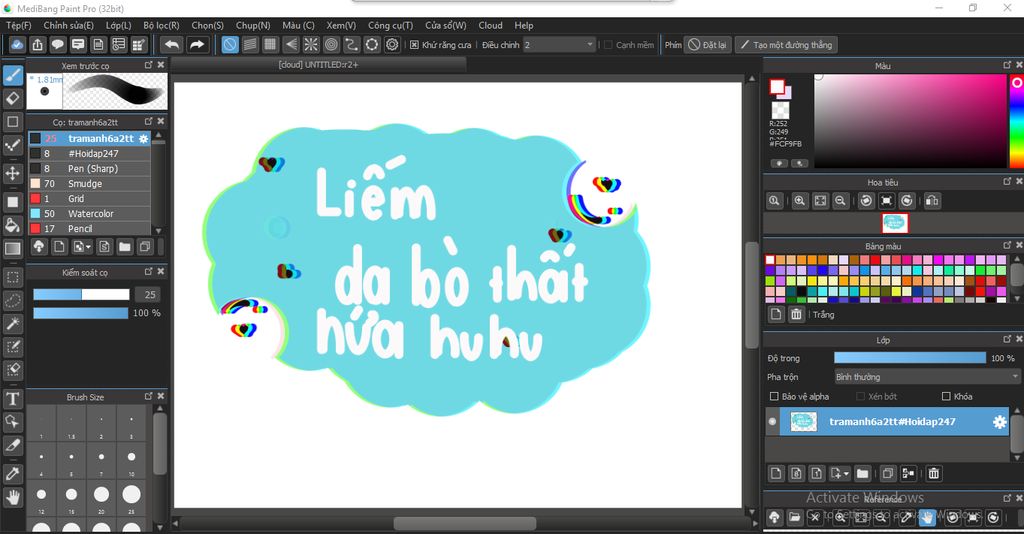Click the Undo arrow
Viewport: 1024px width, 534px height.
coord(172,44)
